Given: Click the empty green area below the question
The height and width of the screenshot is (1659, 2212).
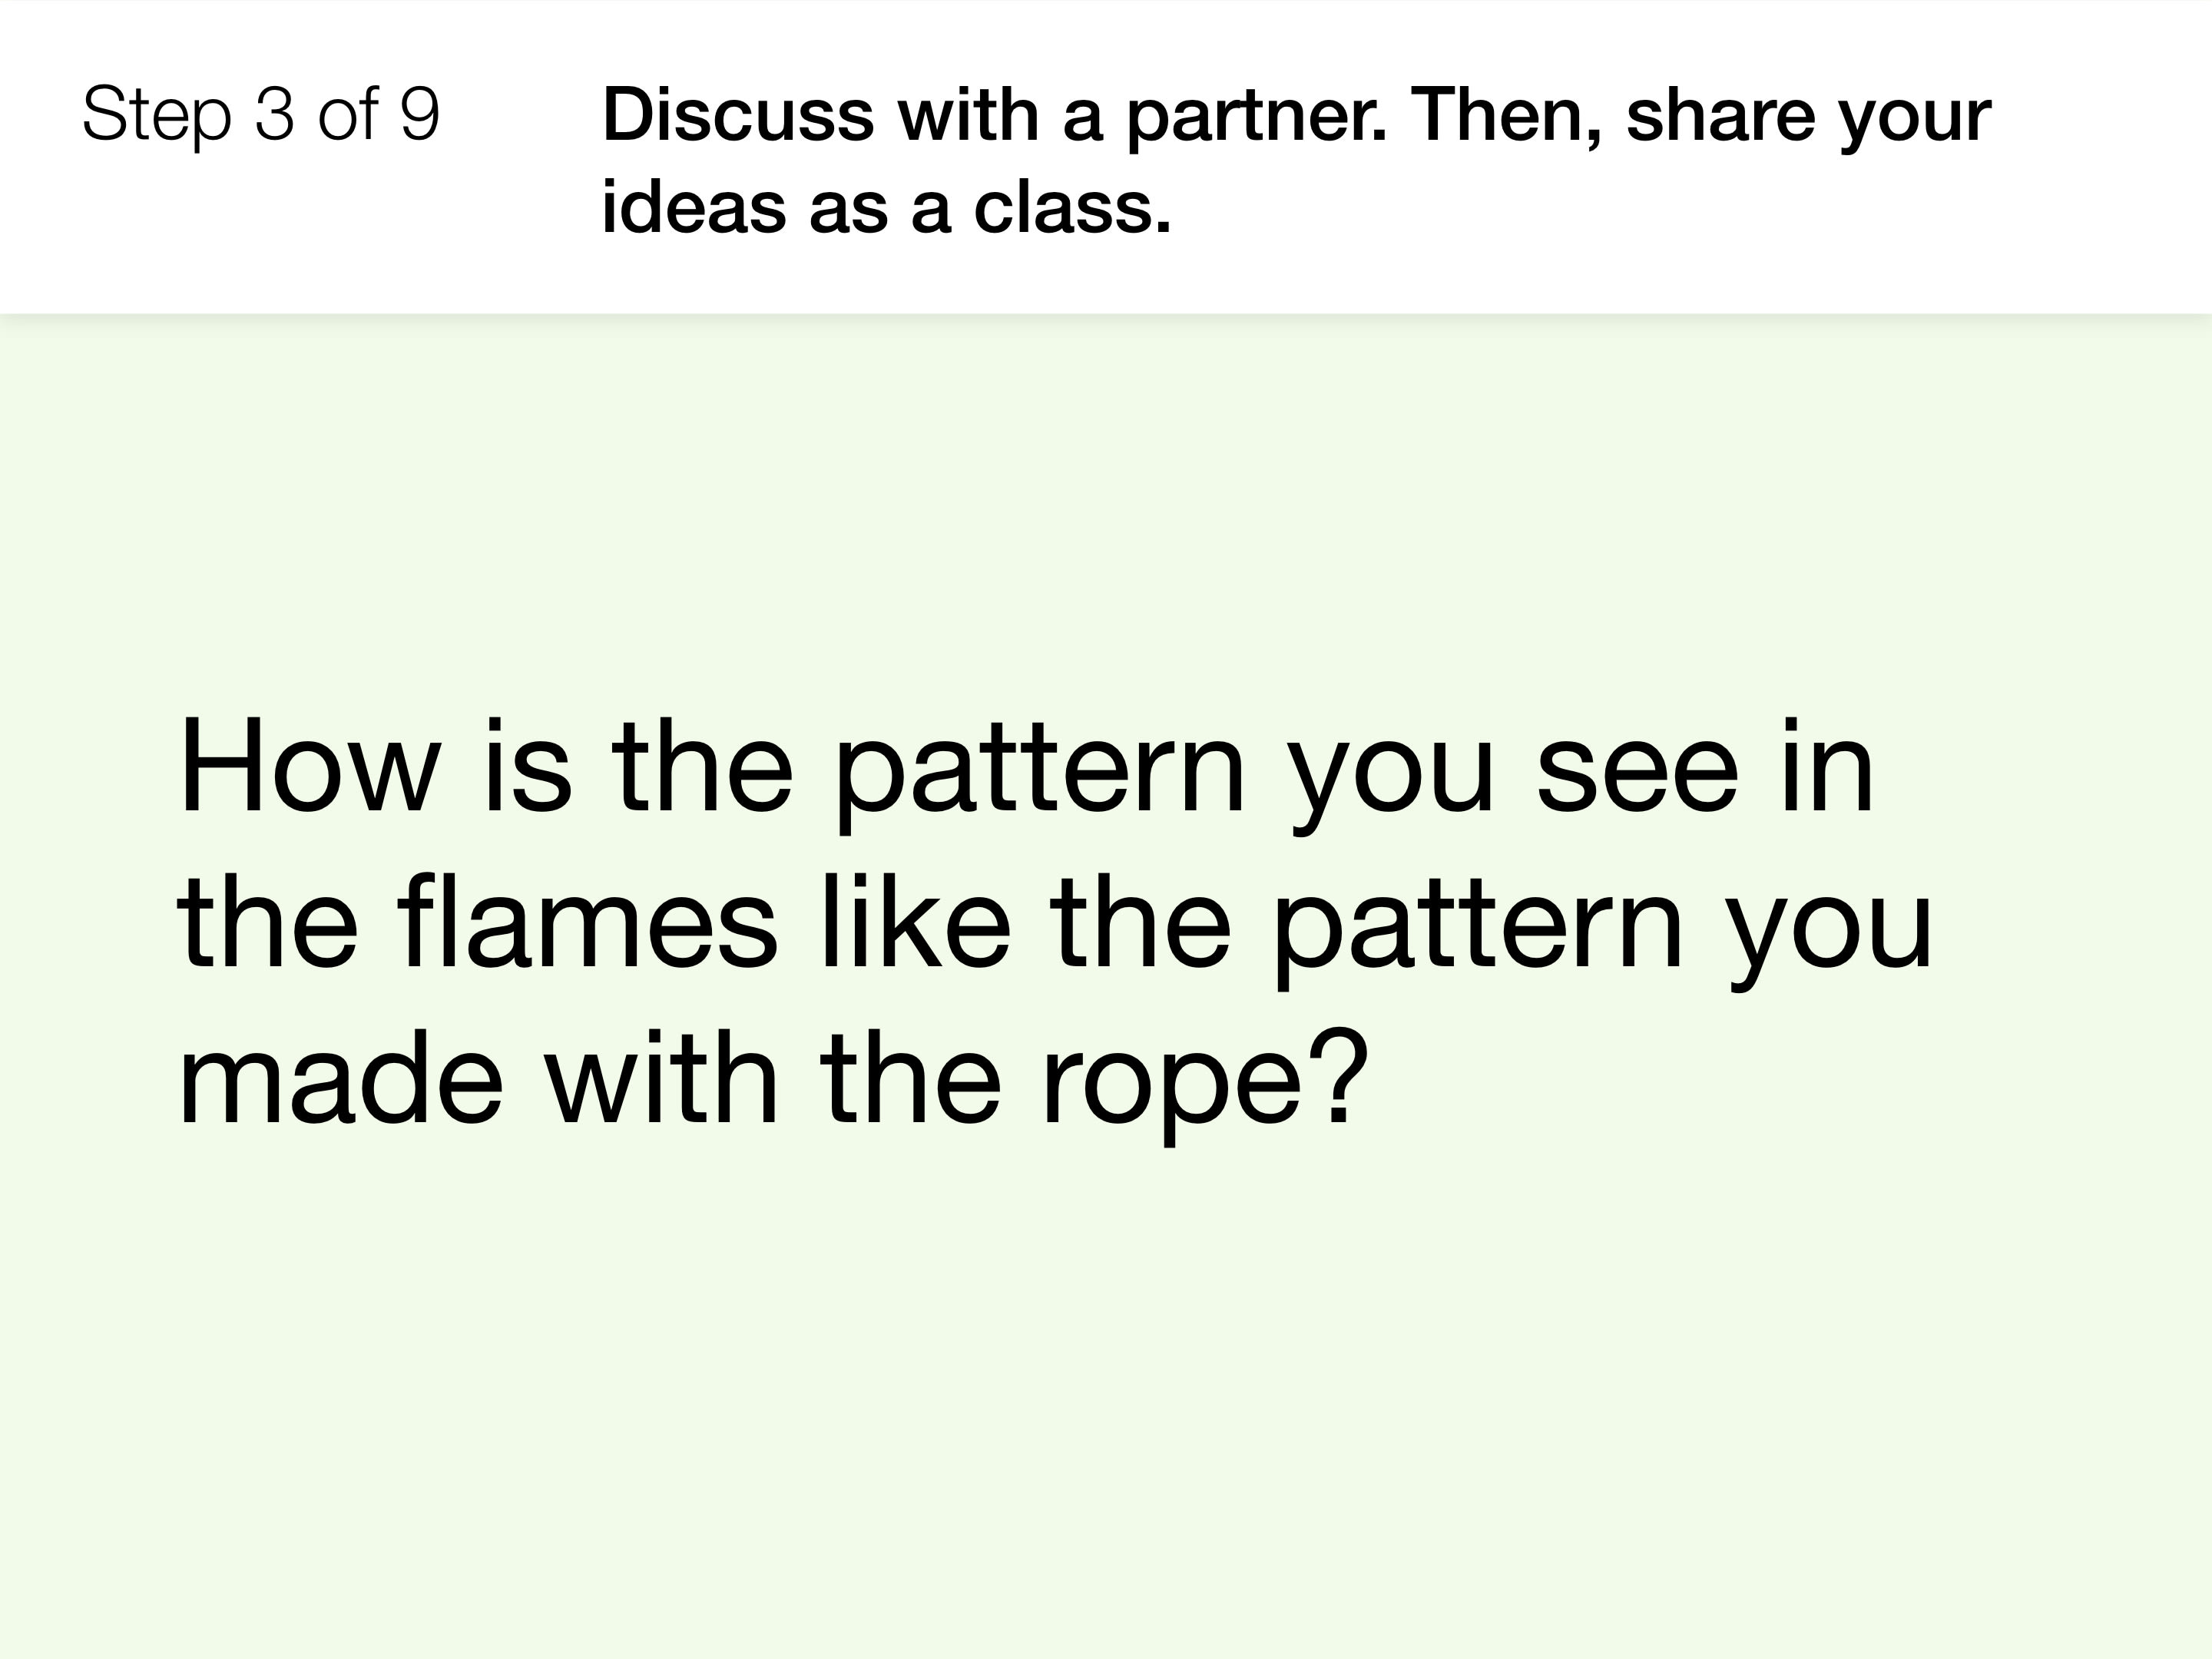Looking at the screenshot, I should (x=1106, y=1400).
